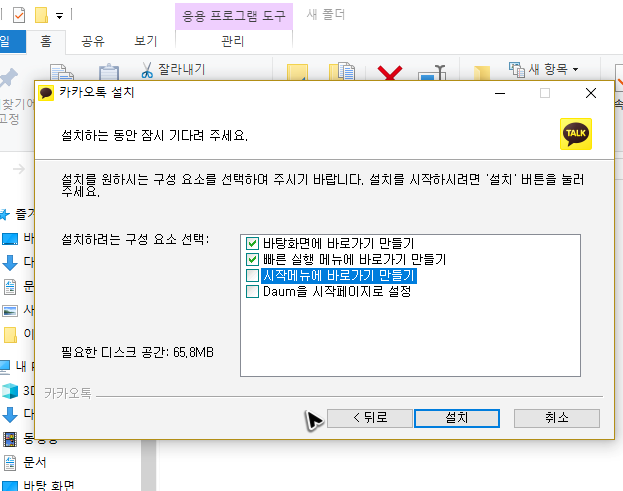This screenshot has width=623, height=491.
Task: Click the copy-to documents icon in ribbon
Action: point(342,72)
